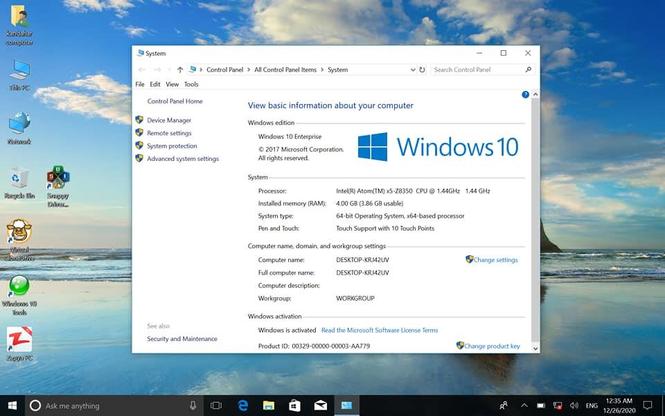
Task: Expand the address bar history dropdown
Action: pyautogui.click(x=413, y=70)
